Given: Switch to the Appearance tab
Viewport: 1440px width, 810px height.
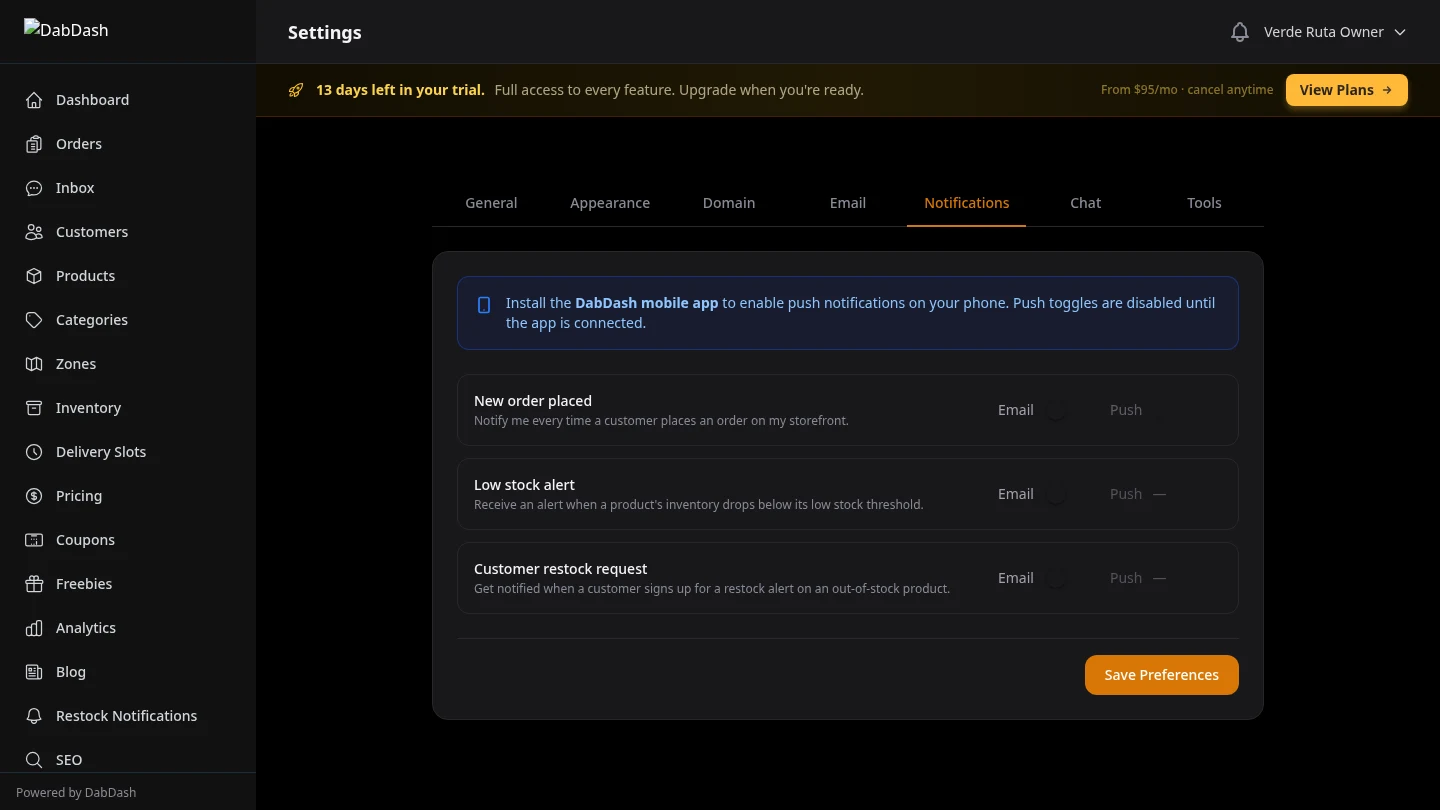Looking at the screenshot, I should click(610, 203).
